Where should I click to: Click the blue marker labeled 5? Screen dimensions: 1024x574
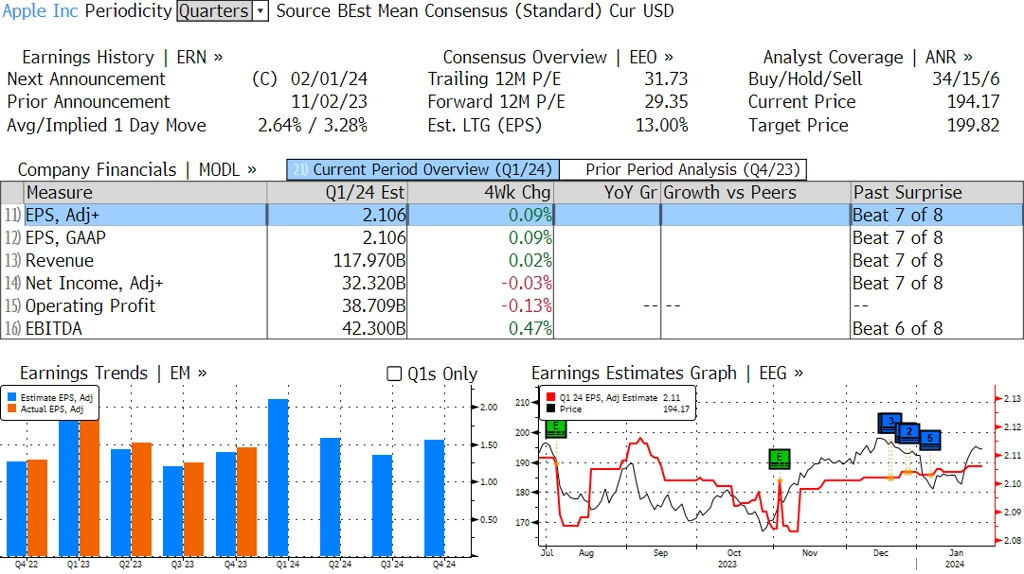930,439
